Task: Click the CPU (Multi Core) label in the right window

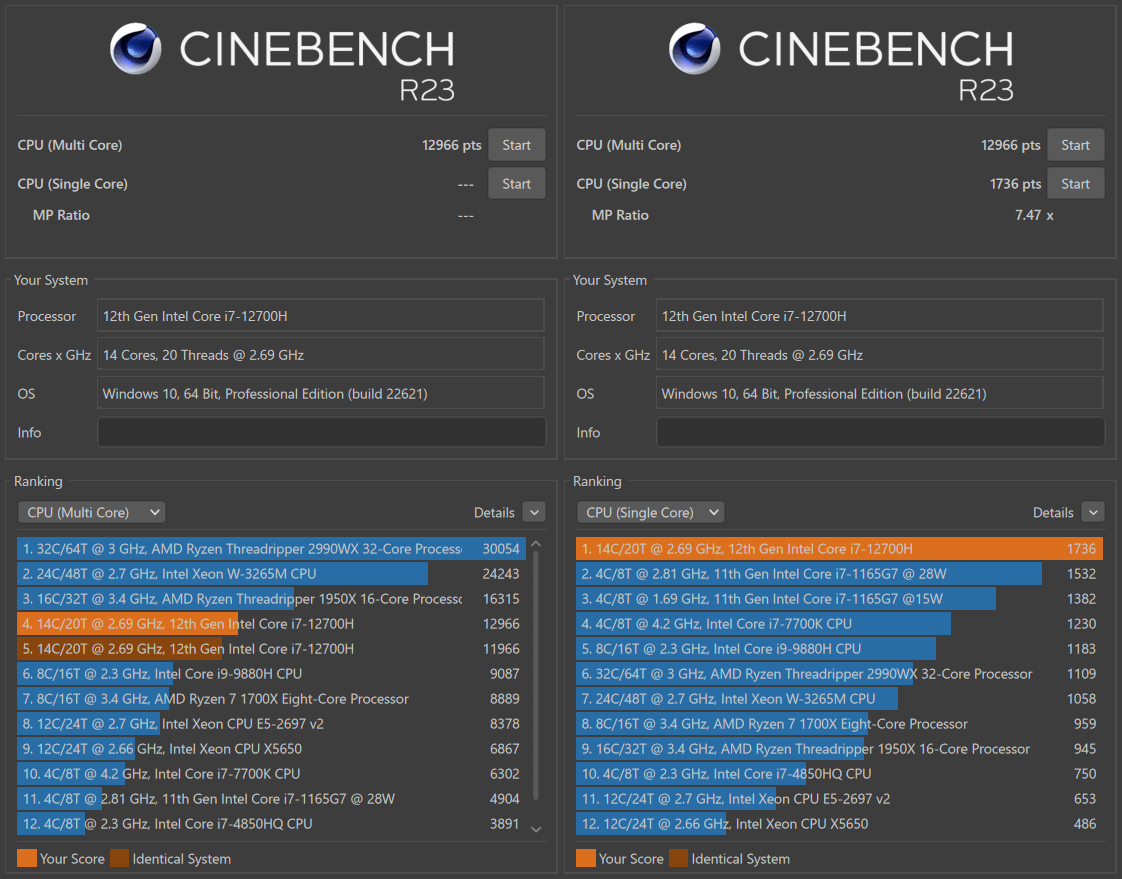Action: tap(628, 145)
